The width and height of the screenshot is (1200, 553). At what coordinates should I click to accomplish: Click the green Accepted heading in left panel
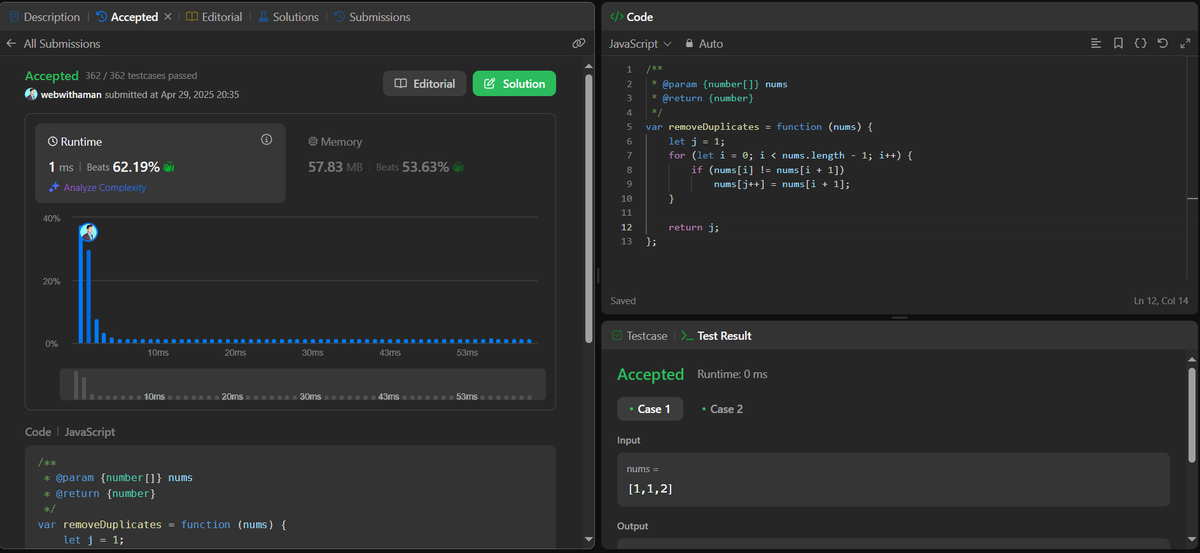click(x=51, y=76)
